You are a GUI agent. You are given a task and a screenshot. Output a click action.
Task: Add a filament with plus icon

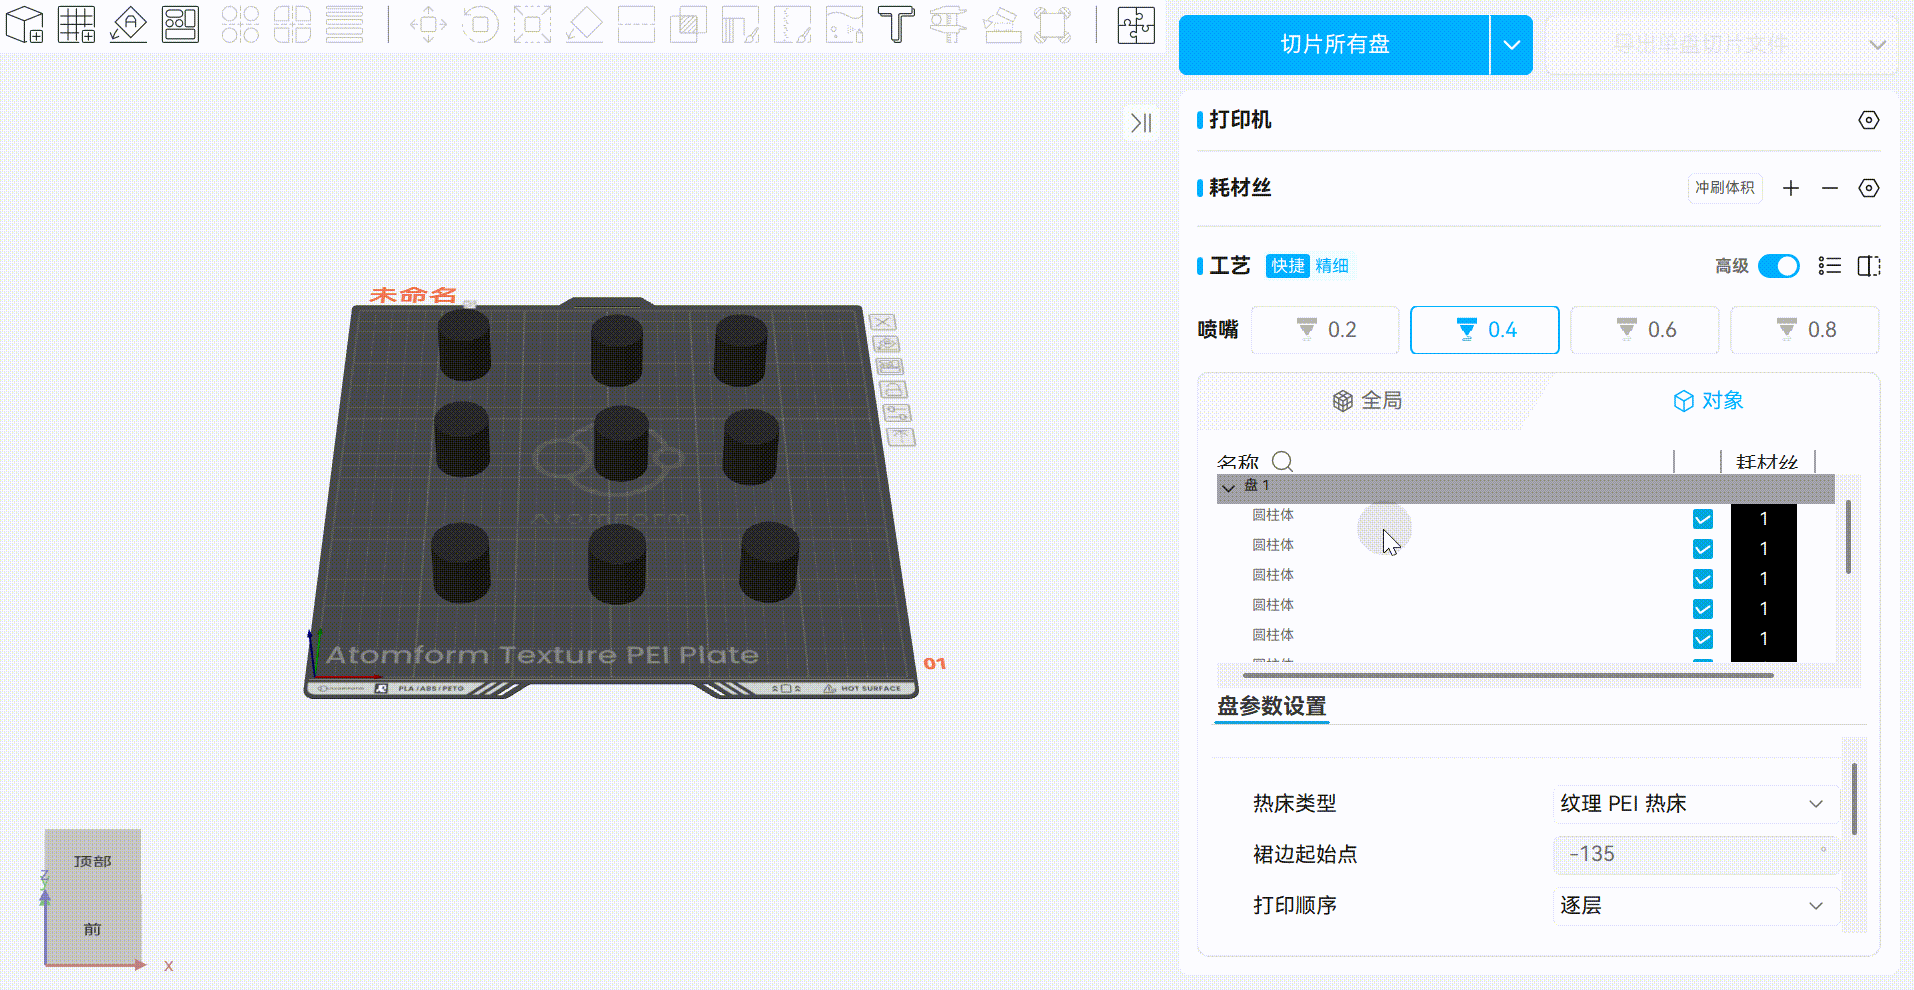point(1791,188)
